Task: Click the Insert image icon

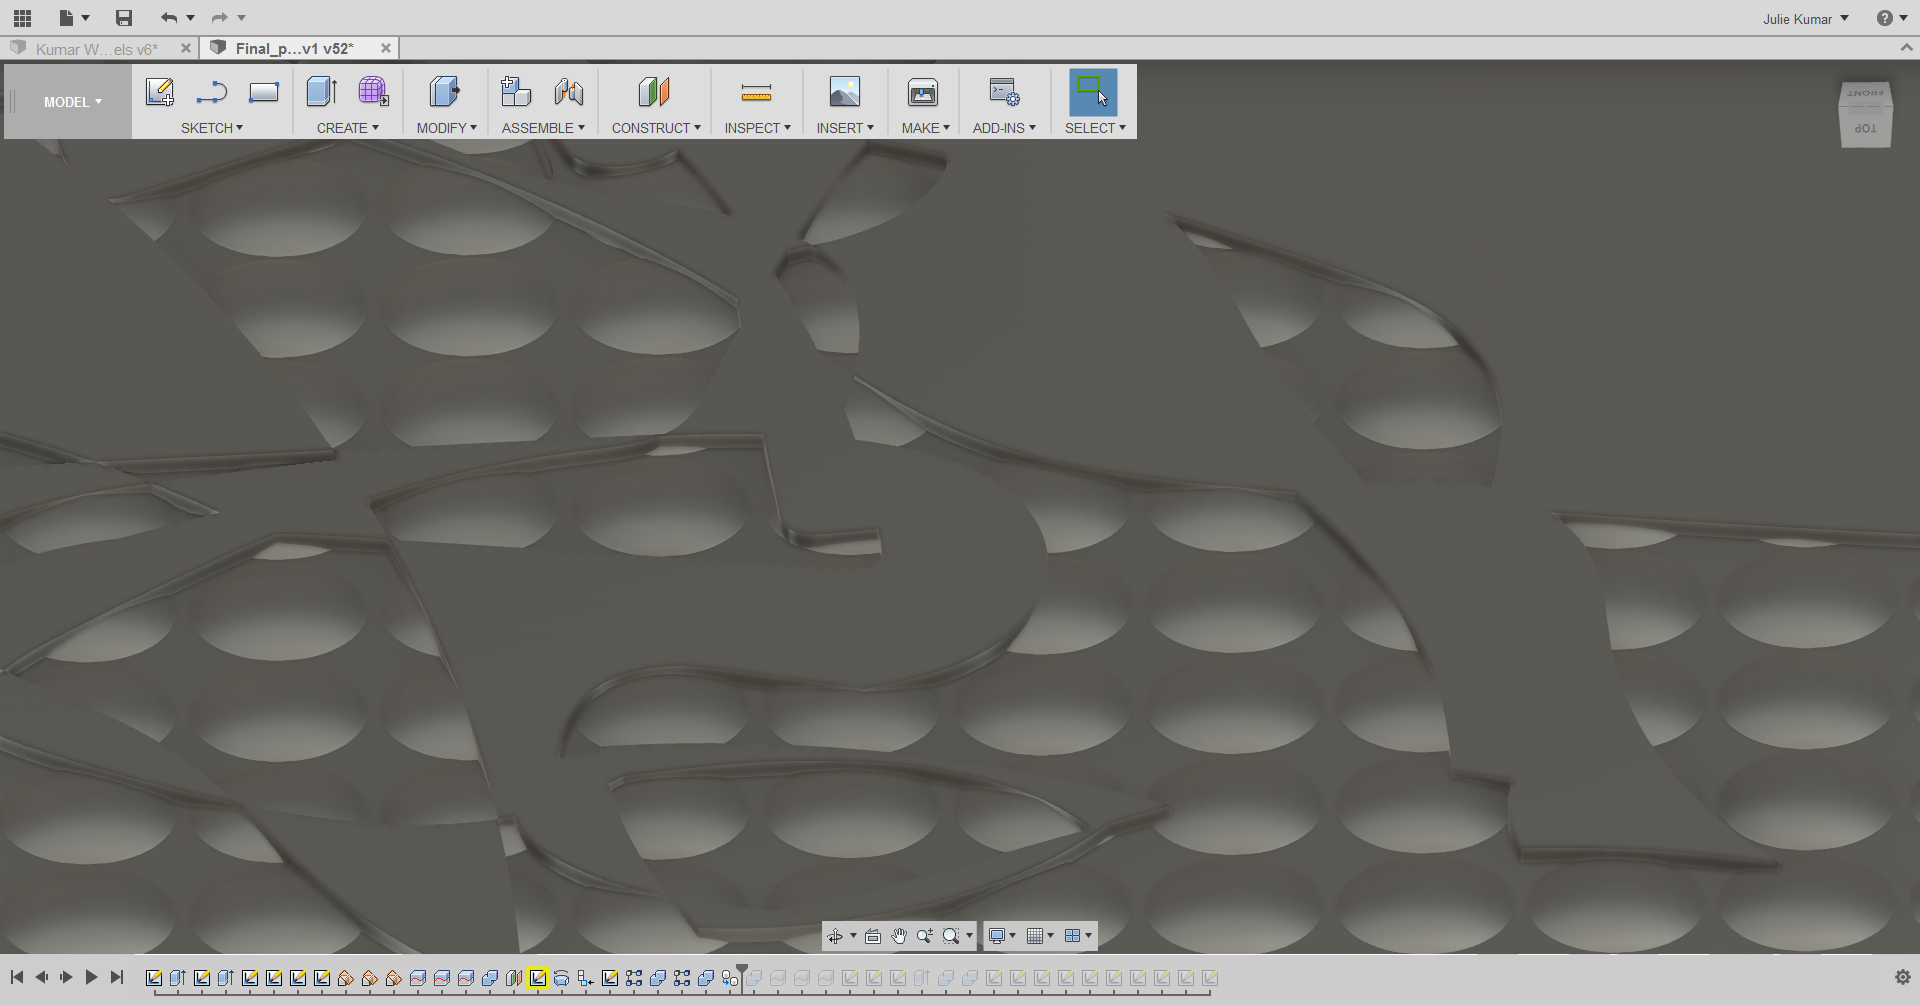Action: [845, 92]
